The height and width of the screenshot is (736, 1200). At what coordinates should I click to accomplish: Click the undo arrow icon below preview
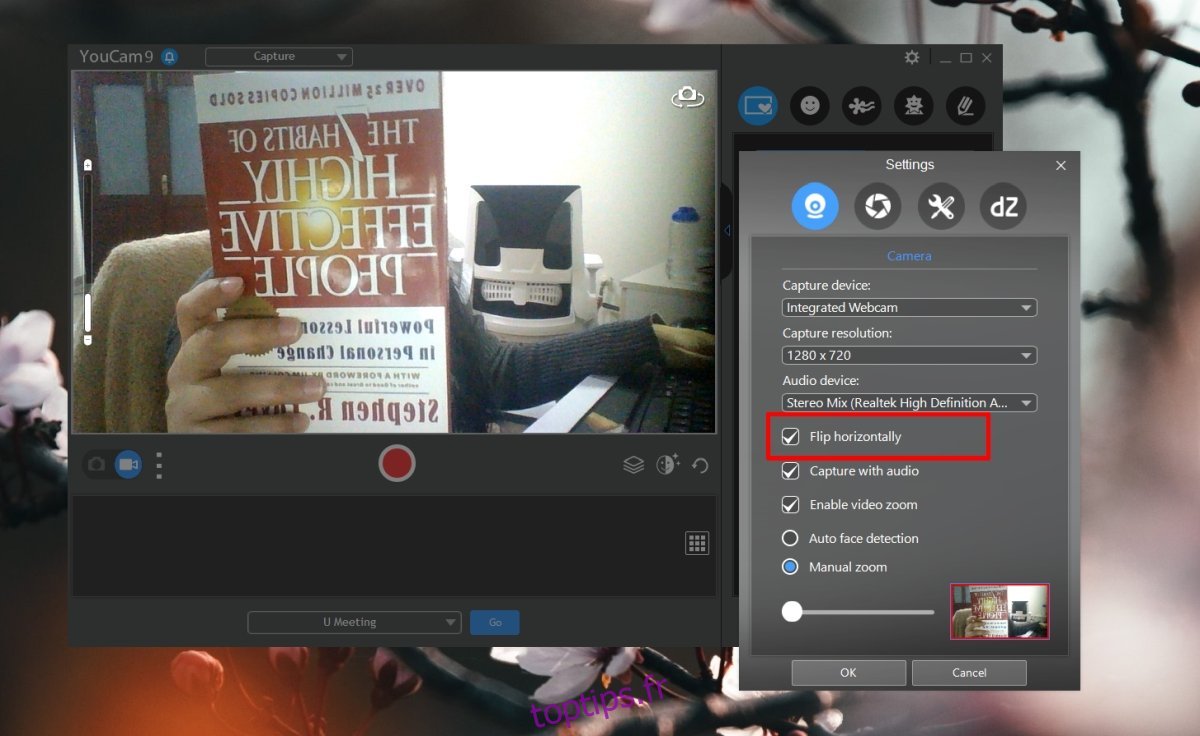pyautogui.click(x=700, y=465)
